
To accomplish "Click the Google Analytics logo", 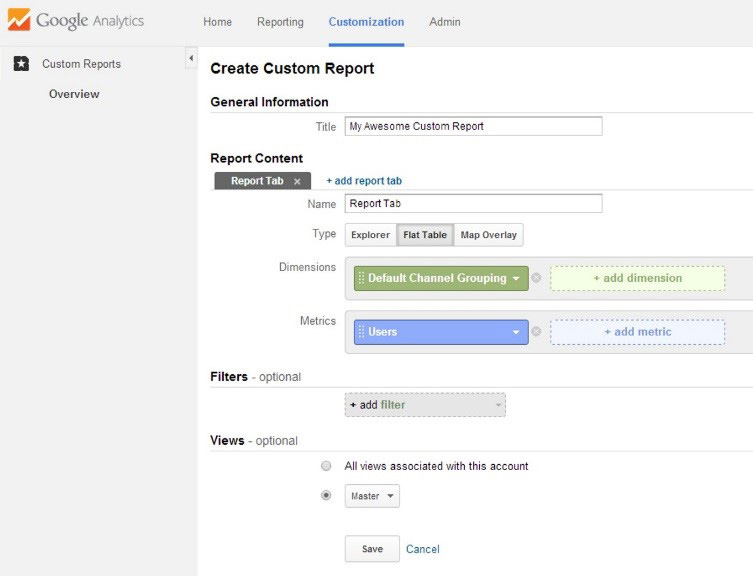I will (76, 21).
